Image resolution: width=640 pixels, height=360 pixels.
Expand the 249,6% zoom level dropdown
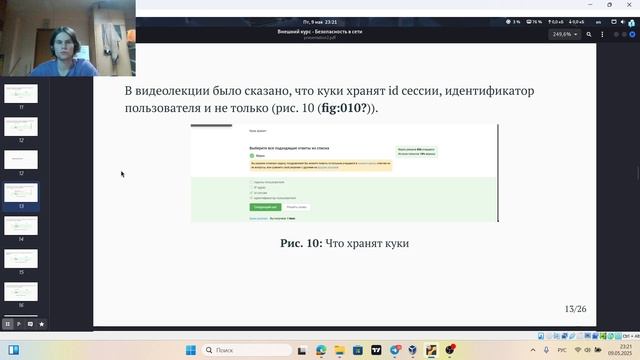point(565,34)
